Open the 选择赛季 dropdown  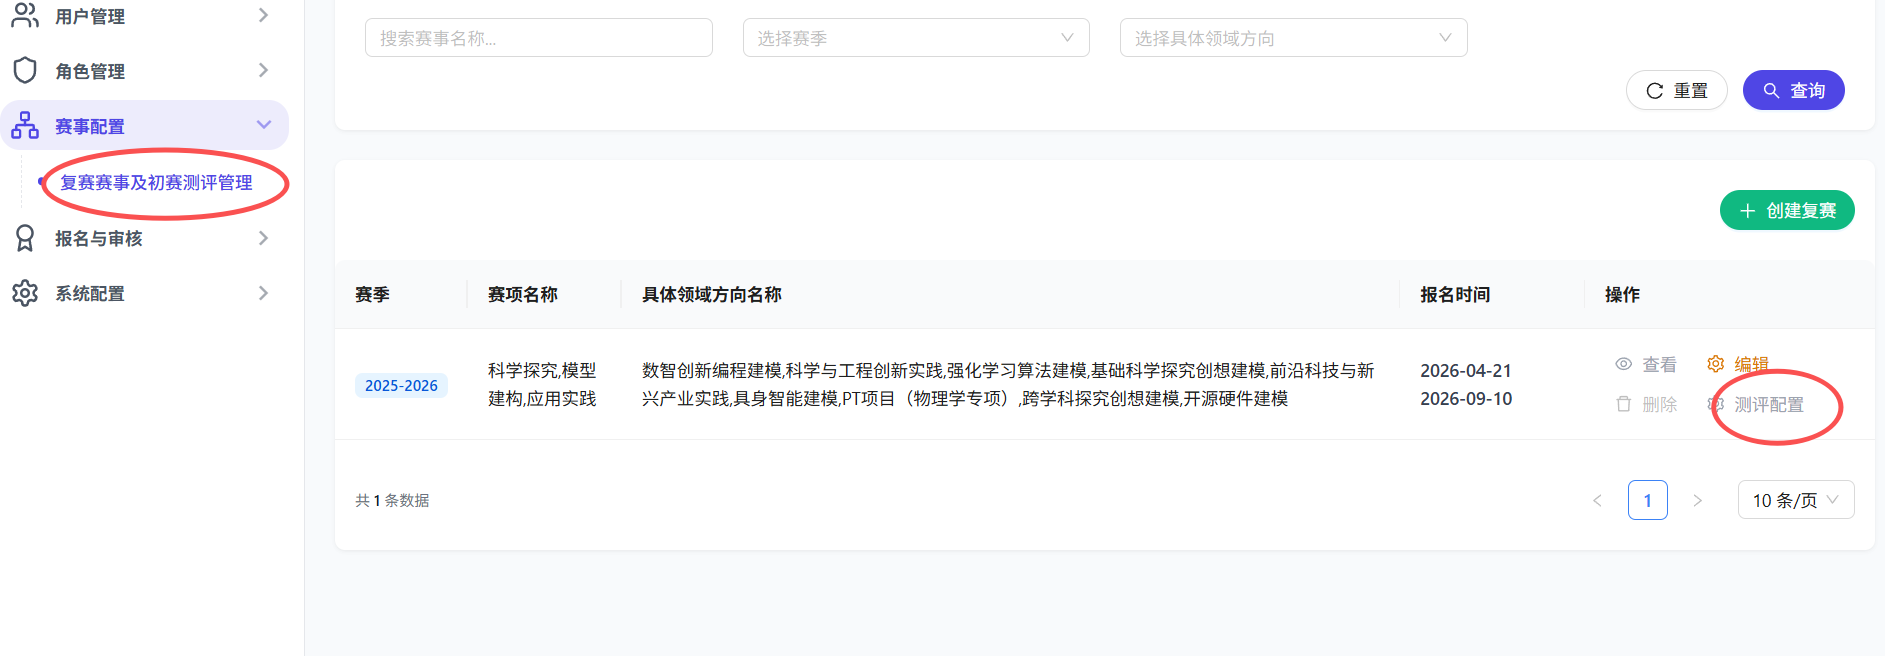[x=916, y=38]
